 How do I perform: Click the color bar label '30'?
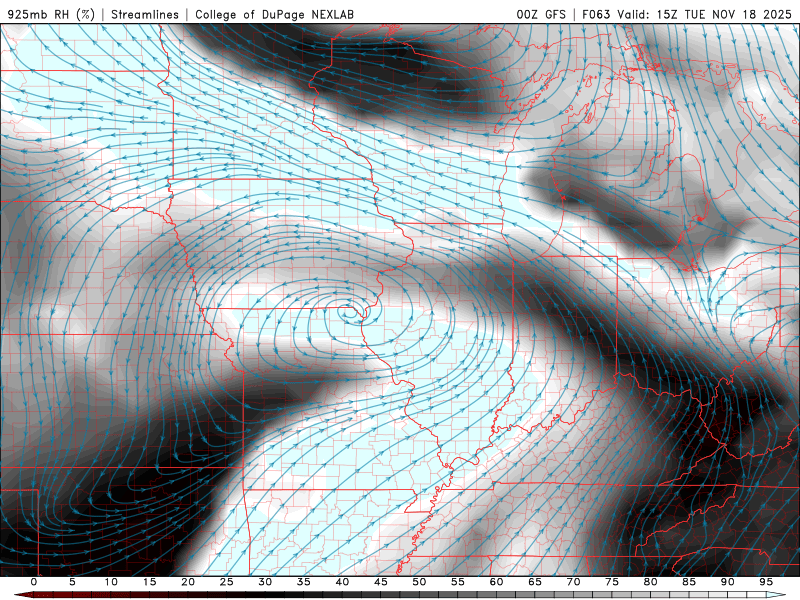[265, 582]
